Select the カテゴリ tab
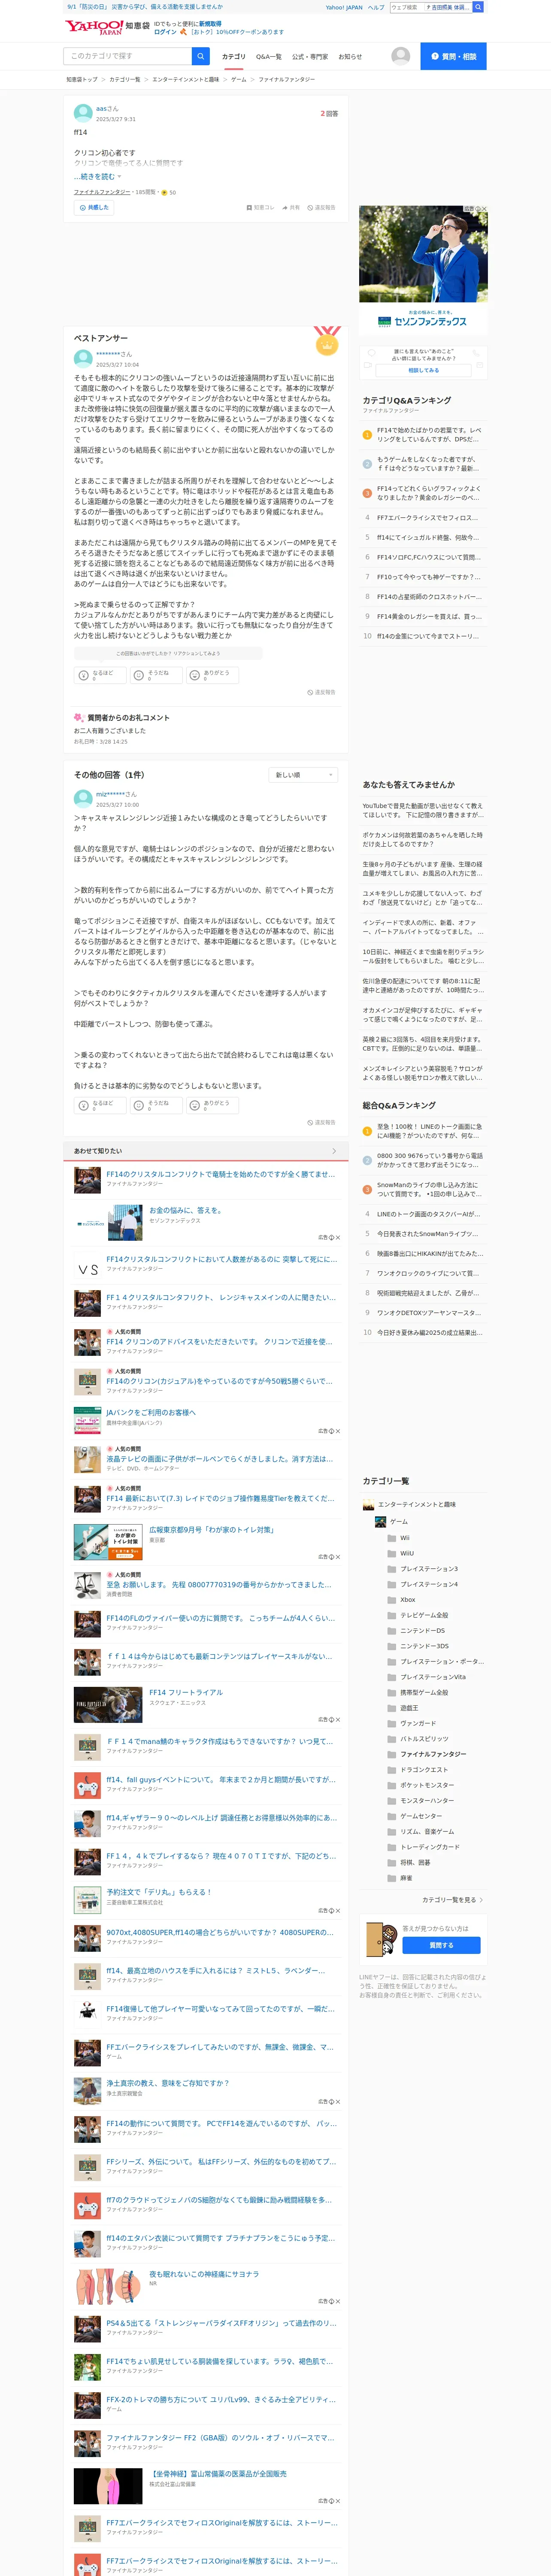Viewport: 551px width, 2576px height. coord(233,57)
